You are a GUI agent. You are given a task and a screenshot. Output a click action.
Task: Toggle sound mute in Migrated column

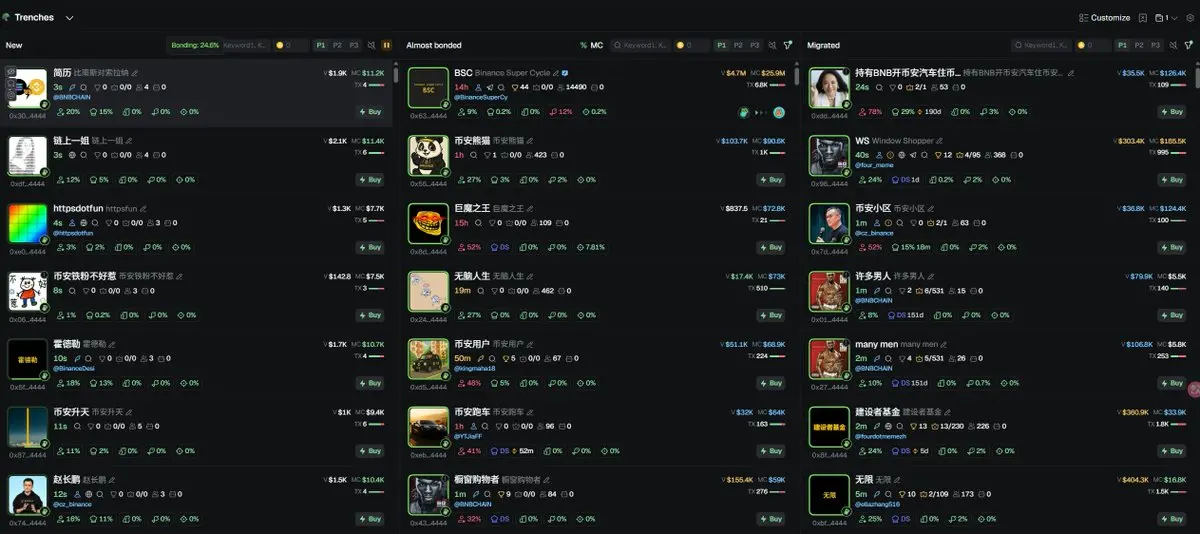coord(1173,45)
